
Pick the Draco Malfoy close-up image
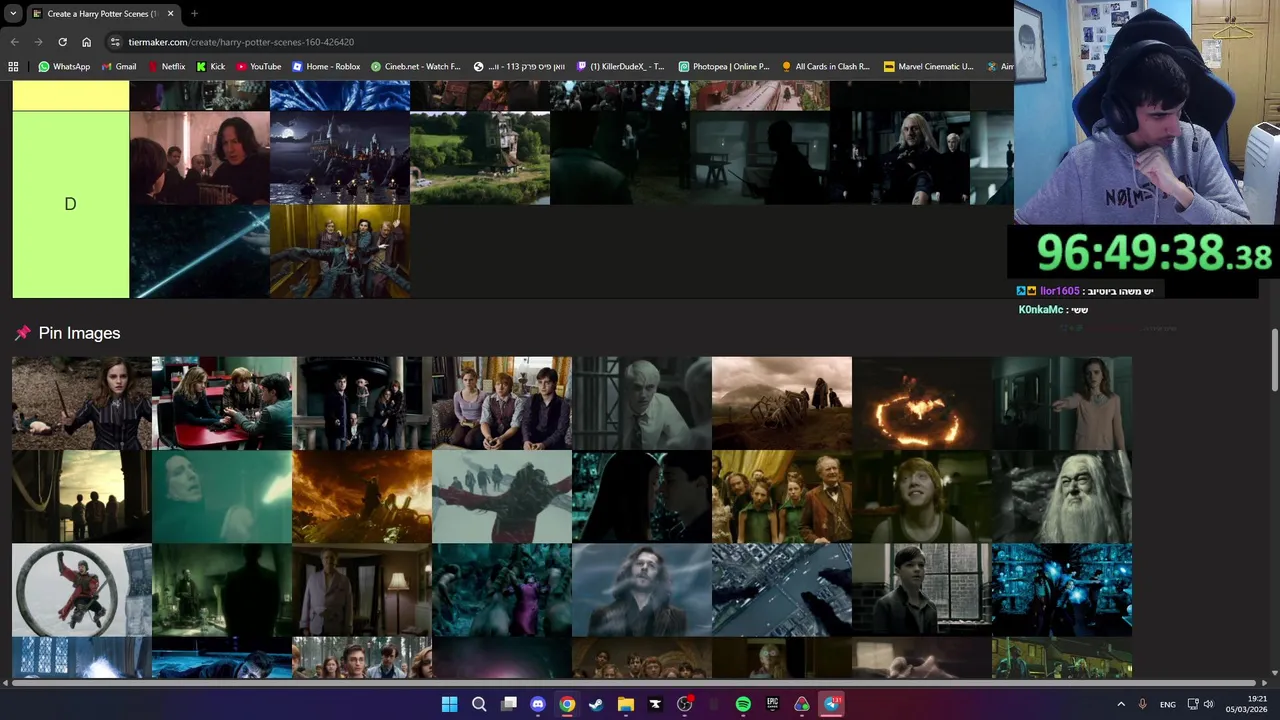[642, 403]
